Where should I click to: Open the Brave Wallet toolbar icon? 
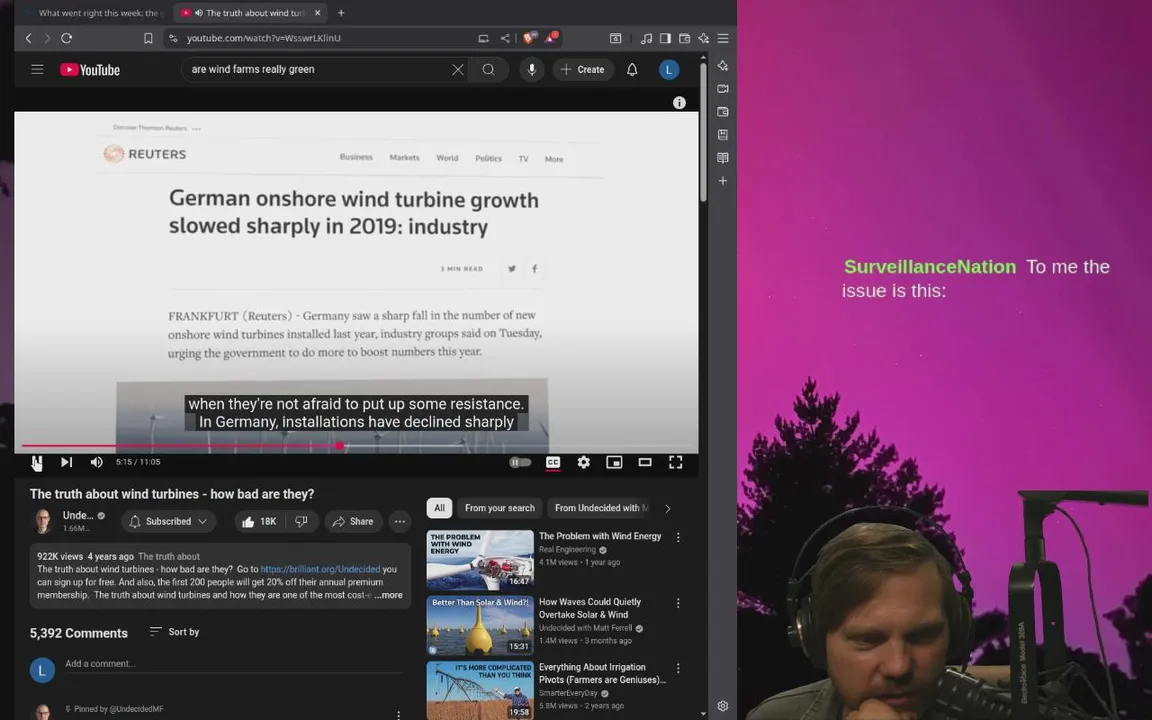[684, 38]
